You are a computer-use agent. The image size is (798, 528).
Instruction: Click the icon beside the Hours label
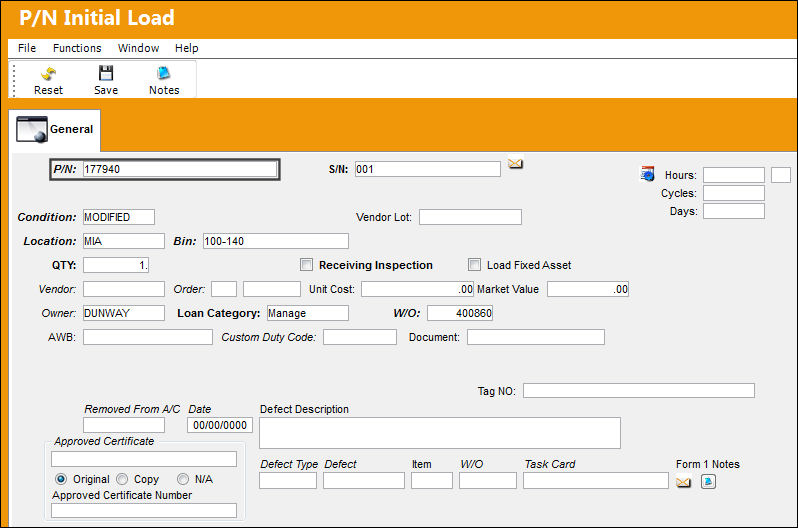tap(647, 174)
